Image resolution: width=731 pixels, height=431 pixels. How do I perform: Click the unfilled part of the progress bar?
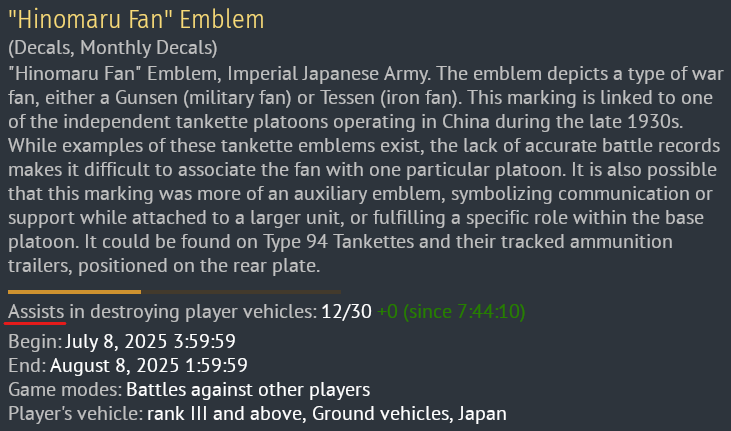pyautogui.click(x=241, y=292)
